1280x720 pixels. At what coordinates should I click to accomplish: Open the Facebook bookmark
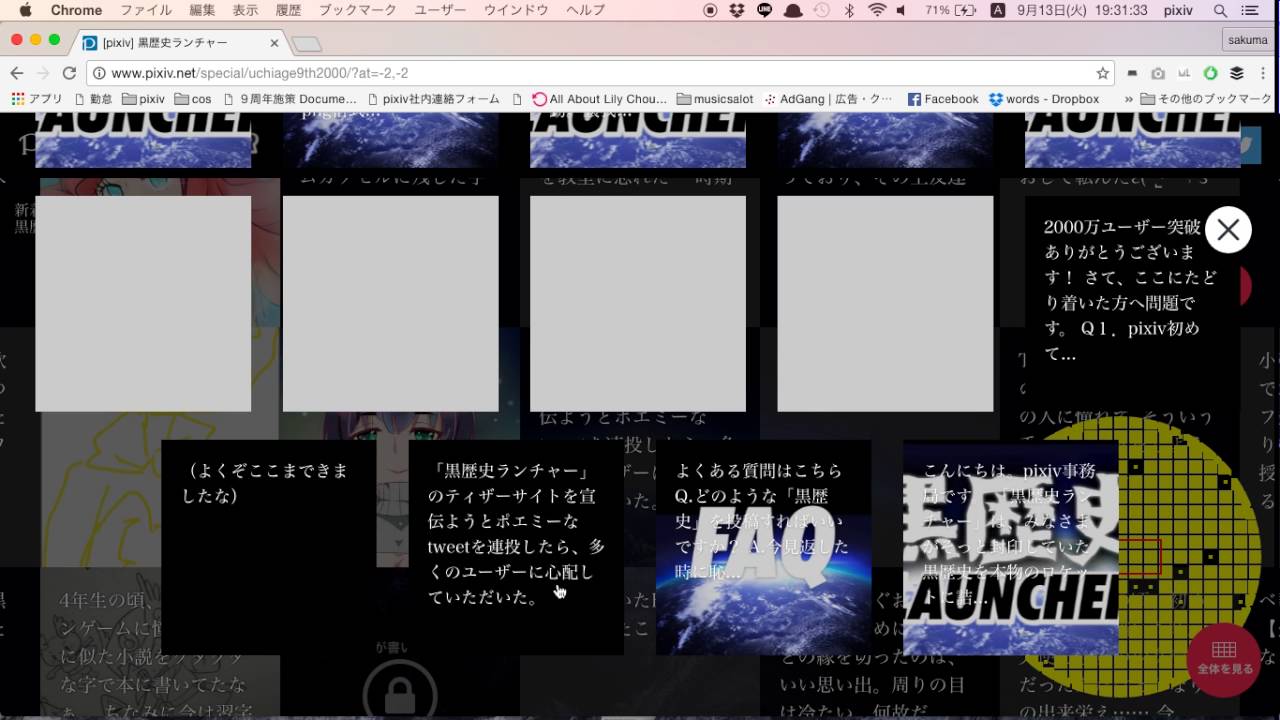[x=943, y=99]
